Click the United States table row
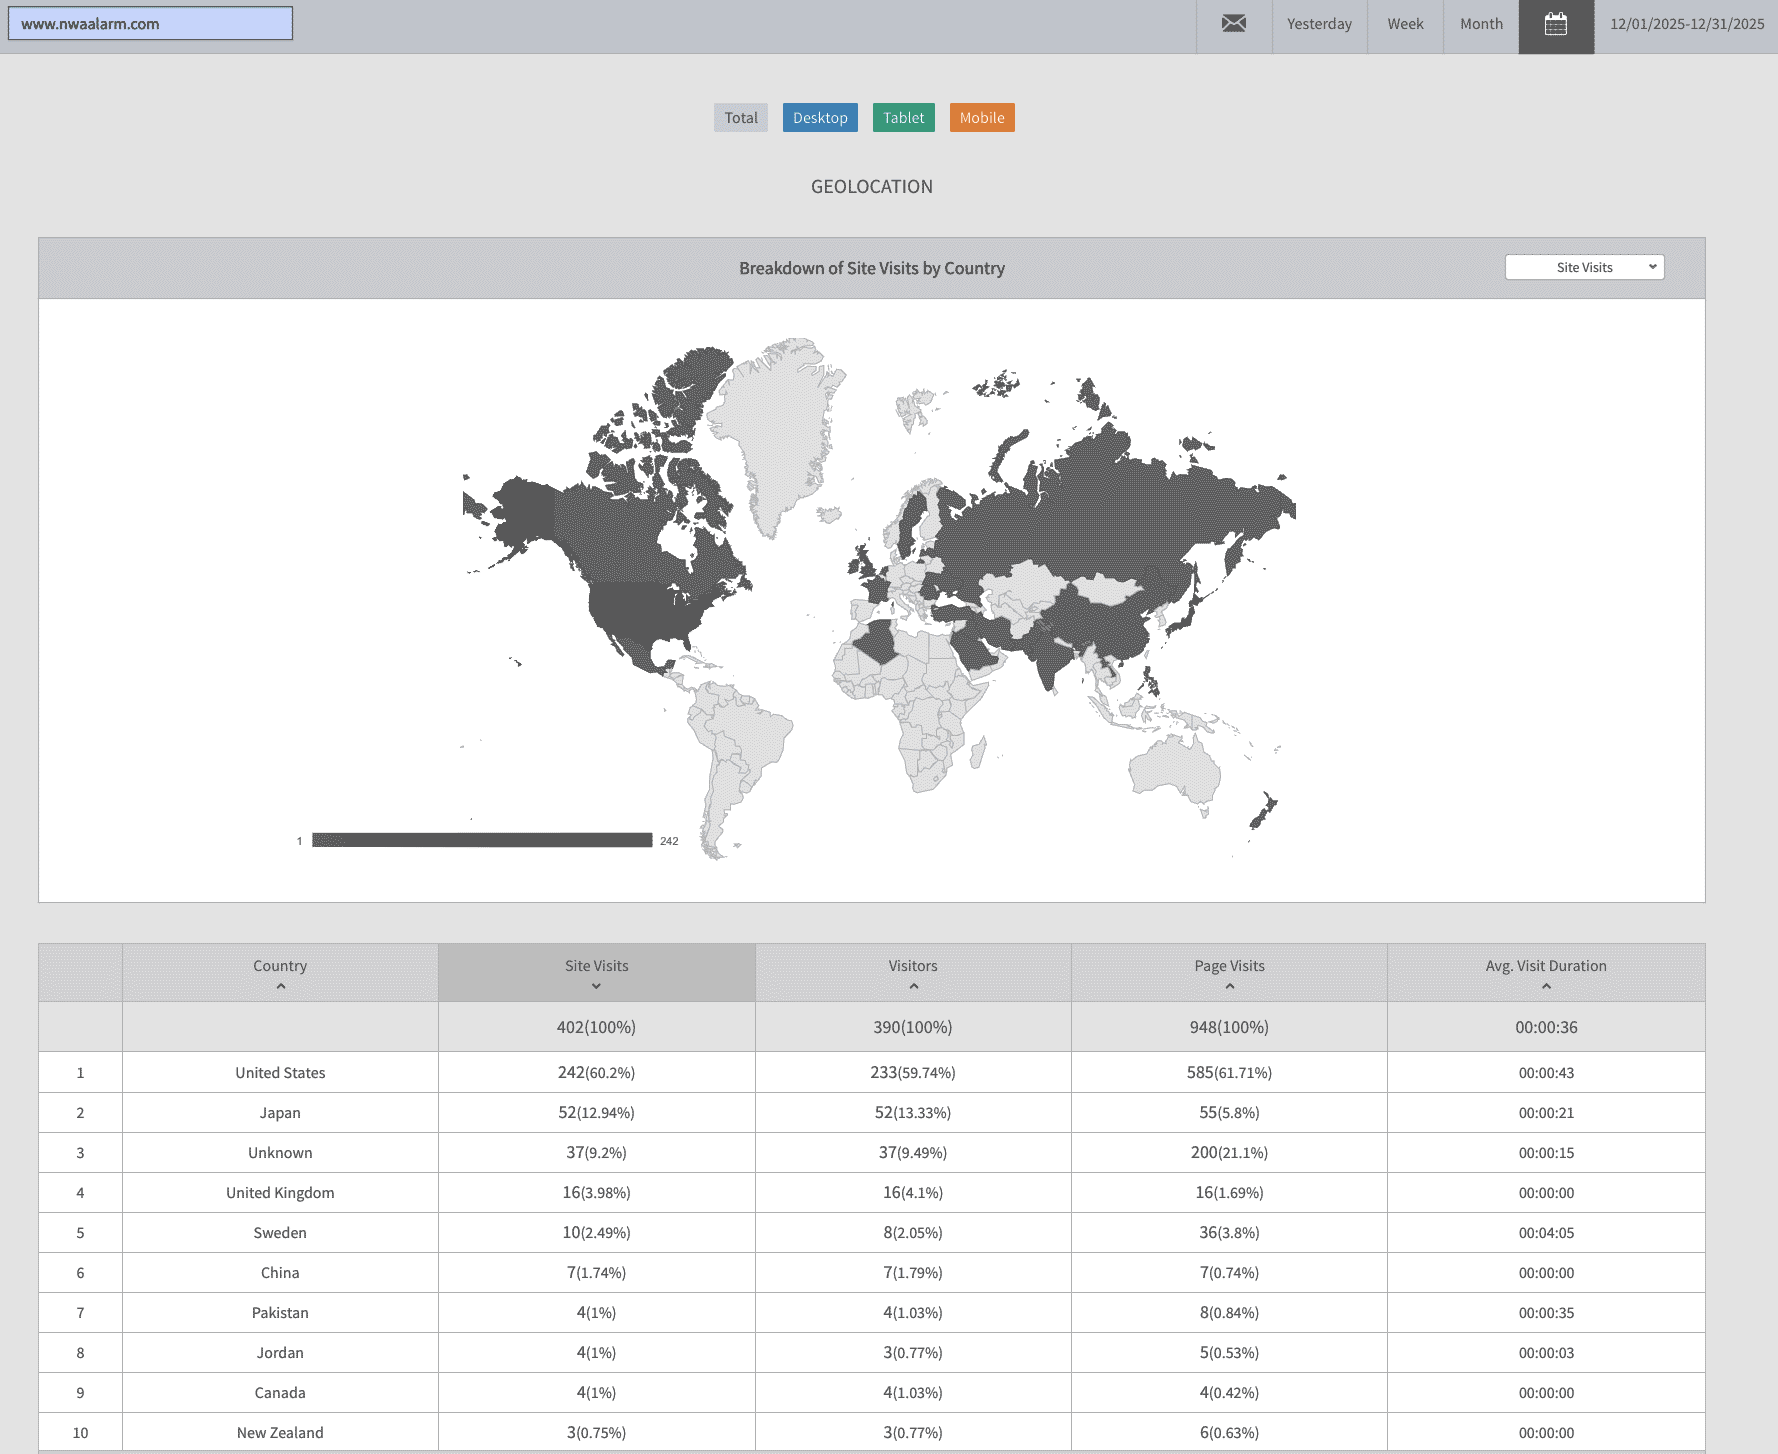The width and height of the screenshot is (1778, 1454). (280, 1073)
